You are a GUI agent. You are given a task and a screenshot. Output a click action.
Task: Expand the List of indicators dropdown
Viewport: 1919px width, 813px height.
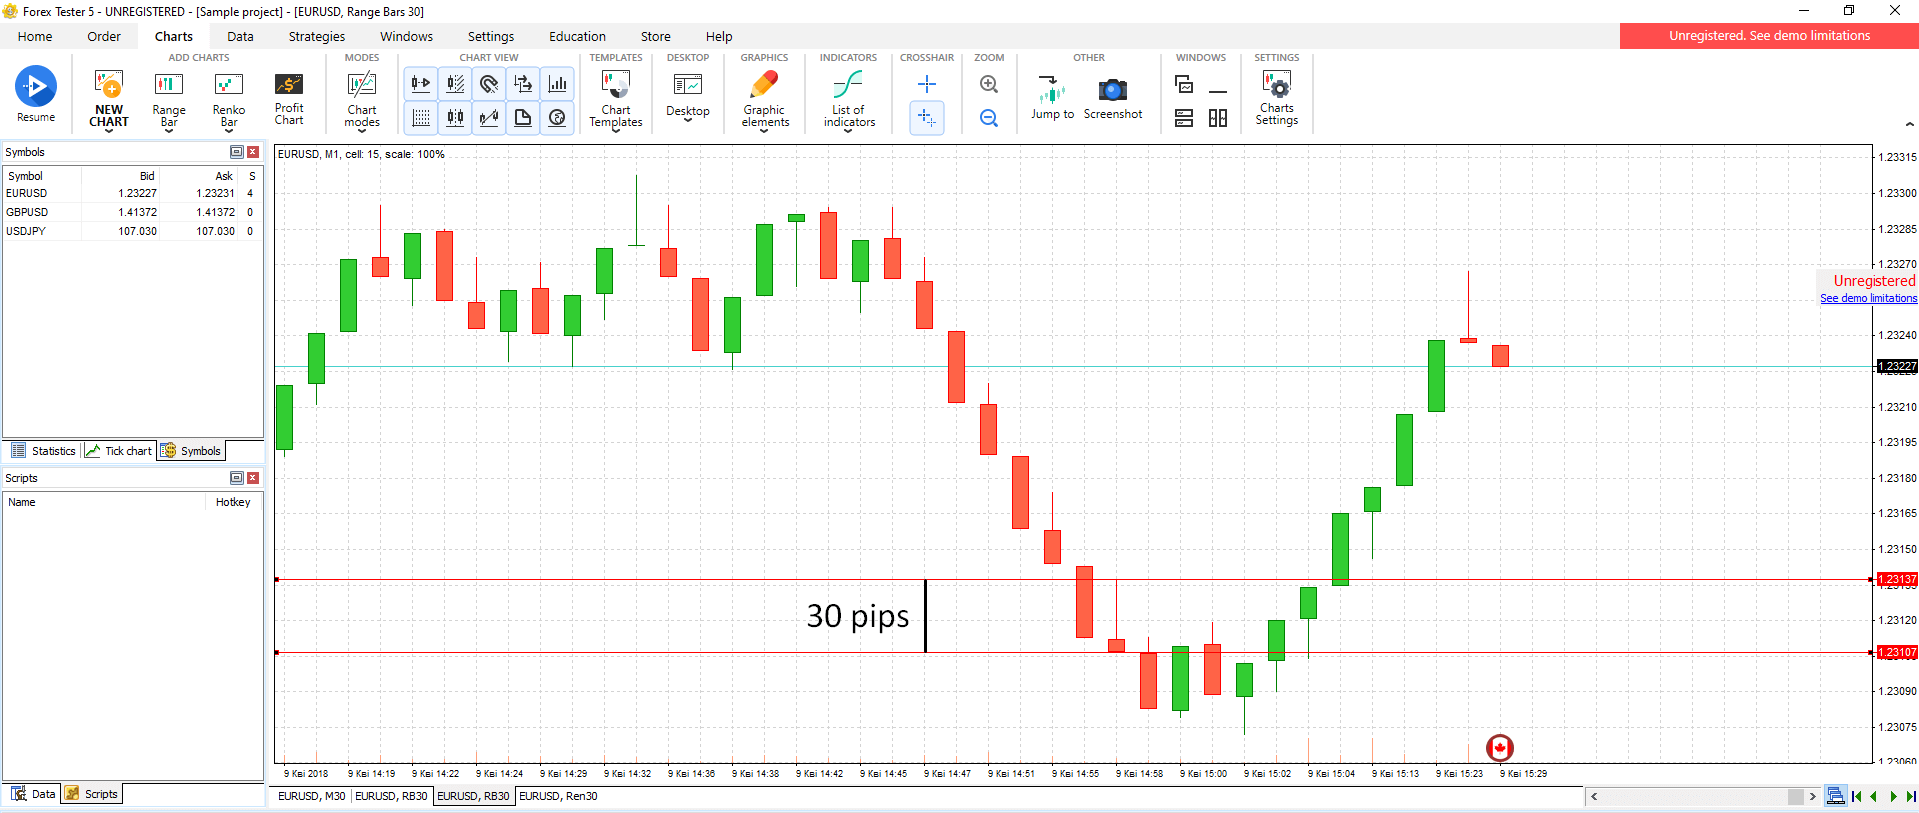[x=849, y=131]
